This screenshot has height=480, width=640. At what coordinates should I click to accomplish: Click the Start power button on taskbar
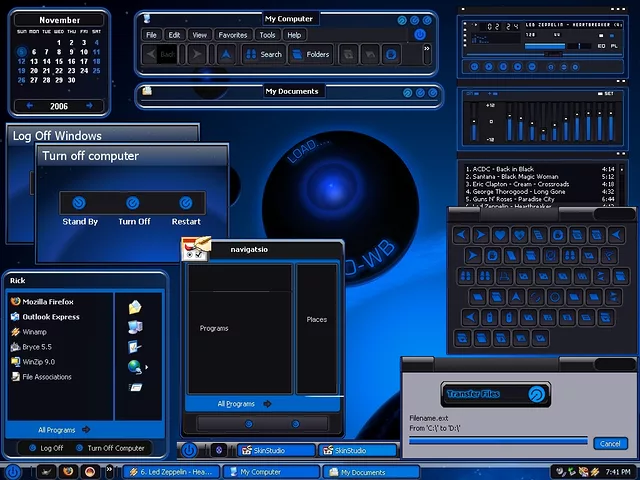point(13,471)
